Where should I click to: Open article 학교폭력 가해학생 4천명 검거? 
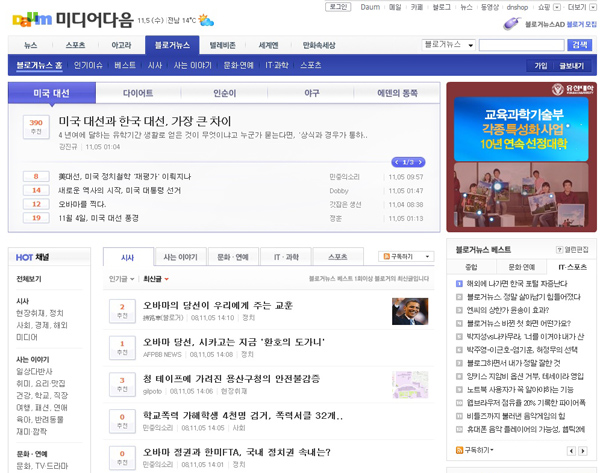243,416
